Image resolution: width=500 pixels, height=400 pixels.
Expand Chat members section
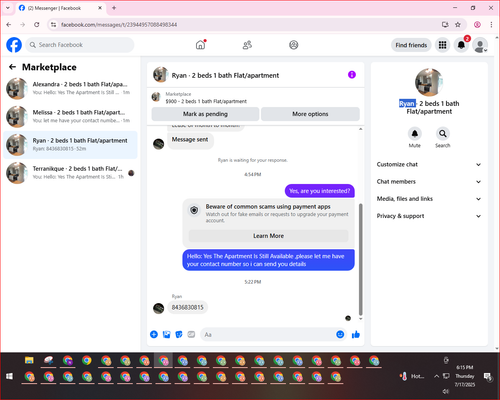tap(429, 182)
